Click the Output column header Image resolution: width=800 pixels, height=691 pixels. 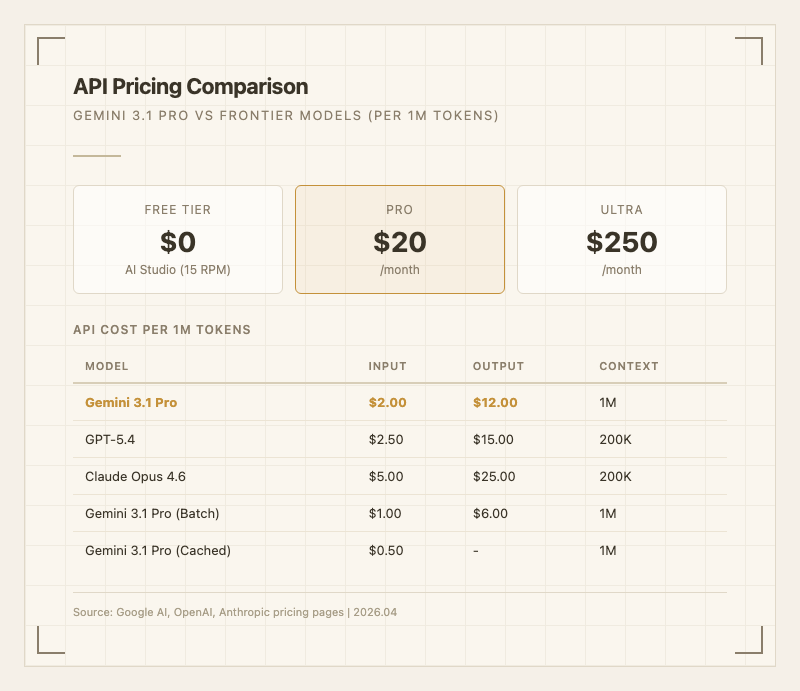click(x=498, y=366)
